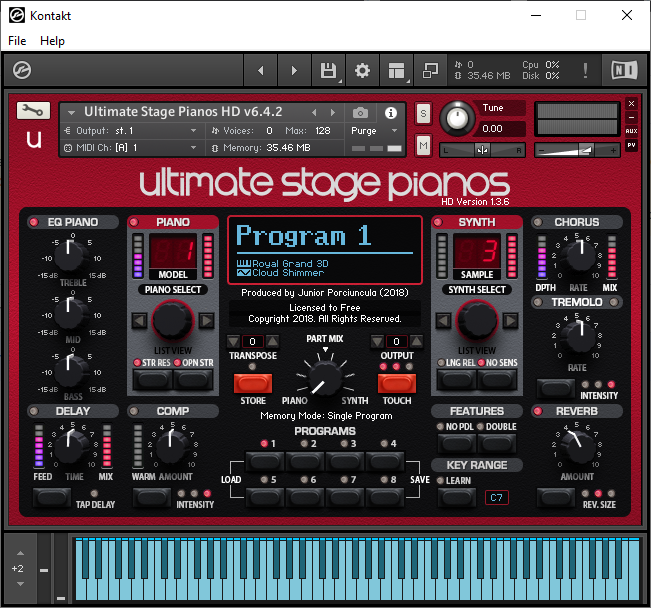Close the instrument with X button
The height and width of the screenshot is (608, 651).
tap(631, 103)
